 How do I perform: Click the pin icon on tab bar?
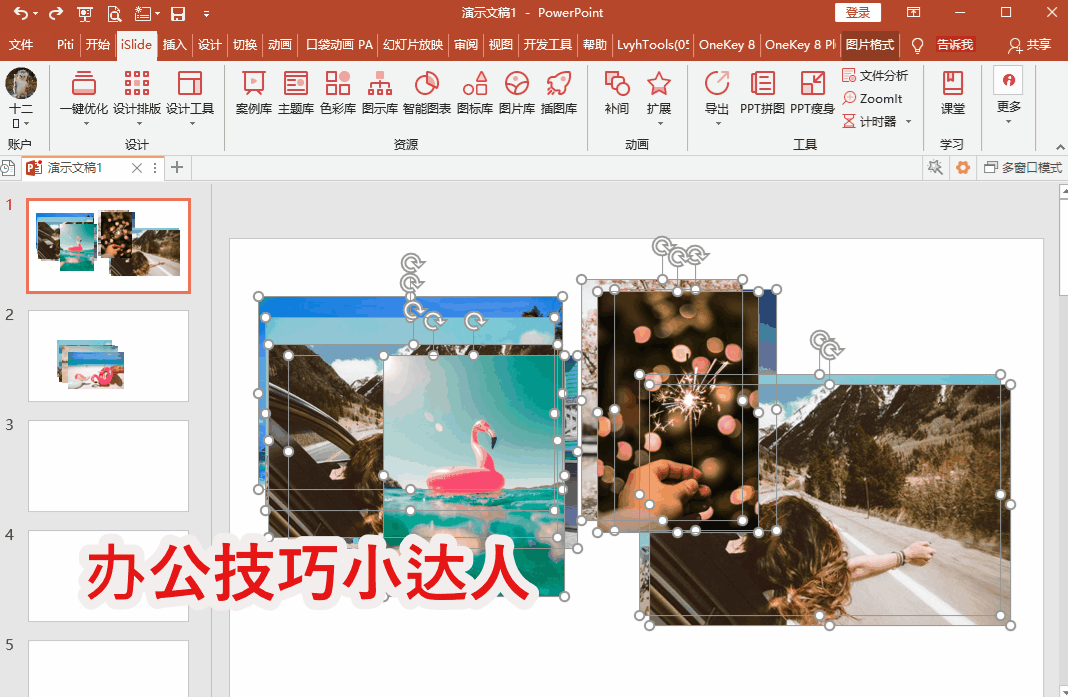[x=935, y=167]
